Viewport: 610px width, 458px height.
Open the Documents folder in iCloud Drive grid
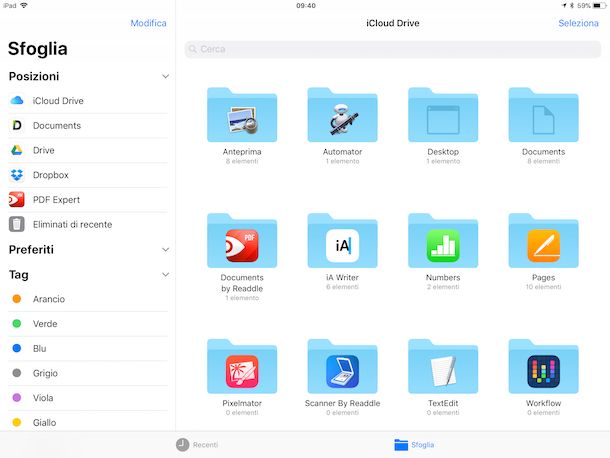coord(543,115)
